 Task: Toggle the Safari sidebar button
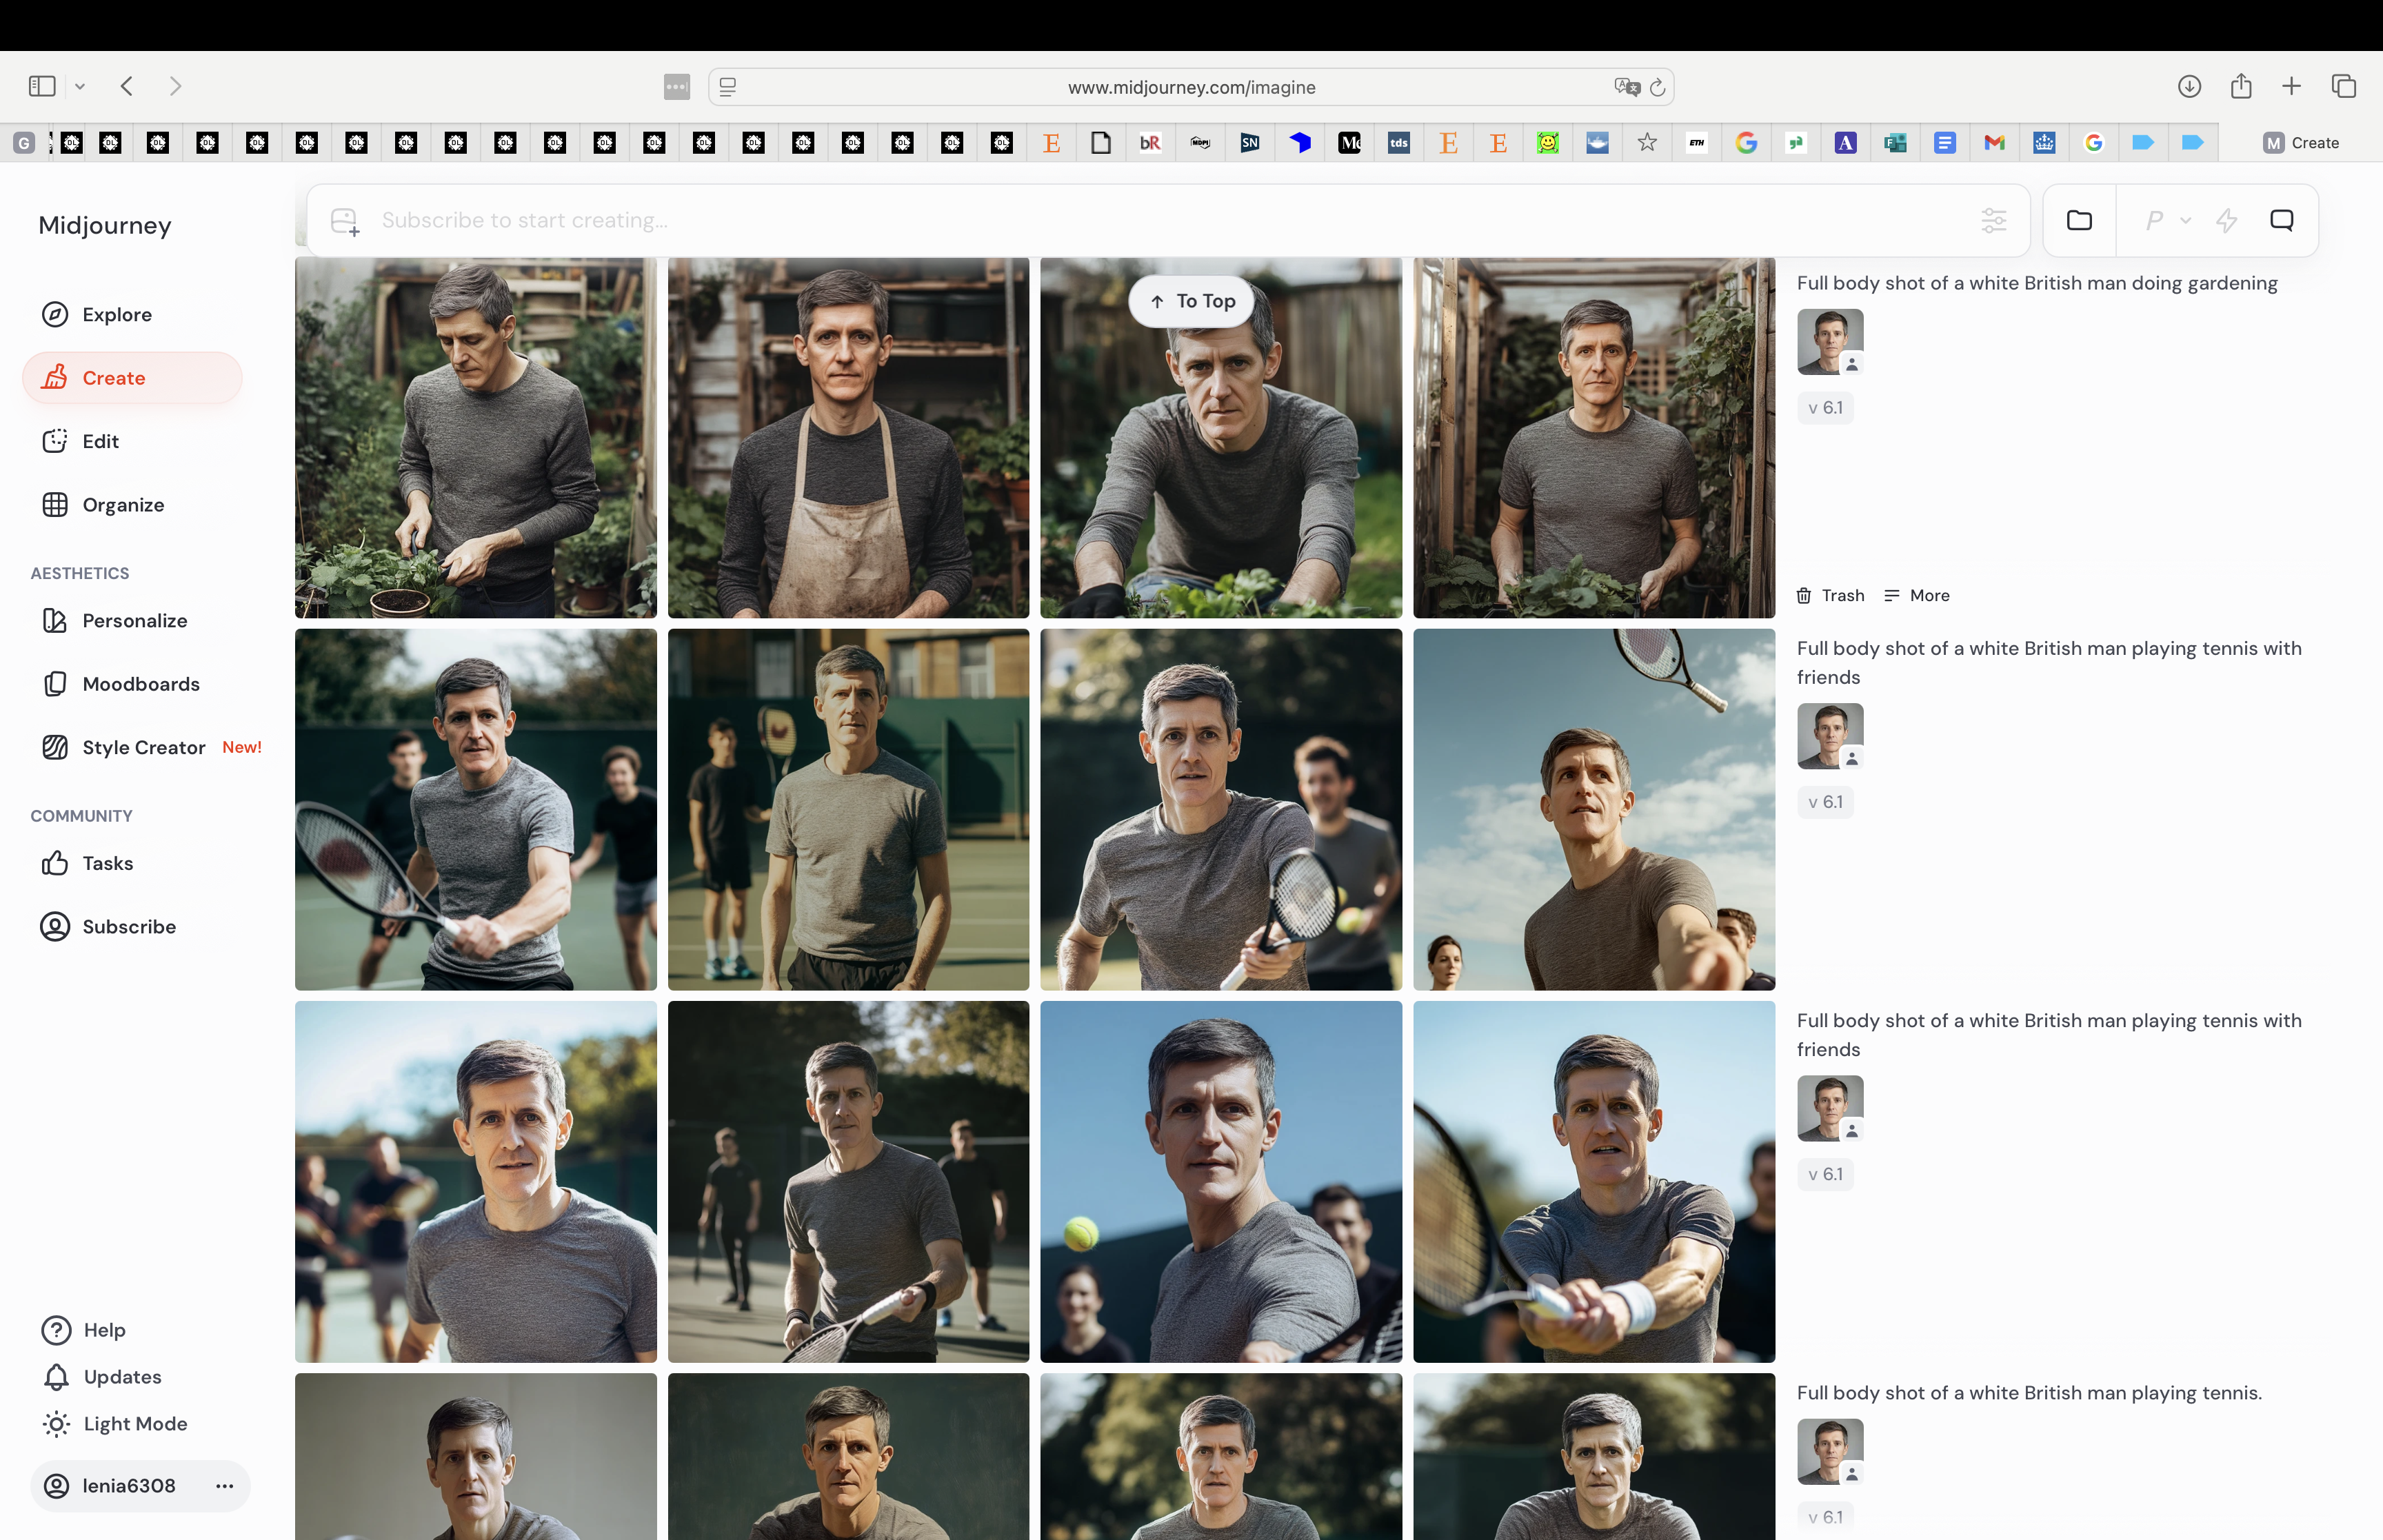coord(42,87)
